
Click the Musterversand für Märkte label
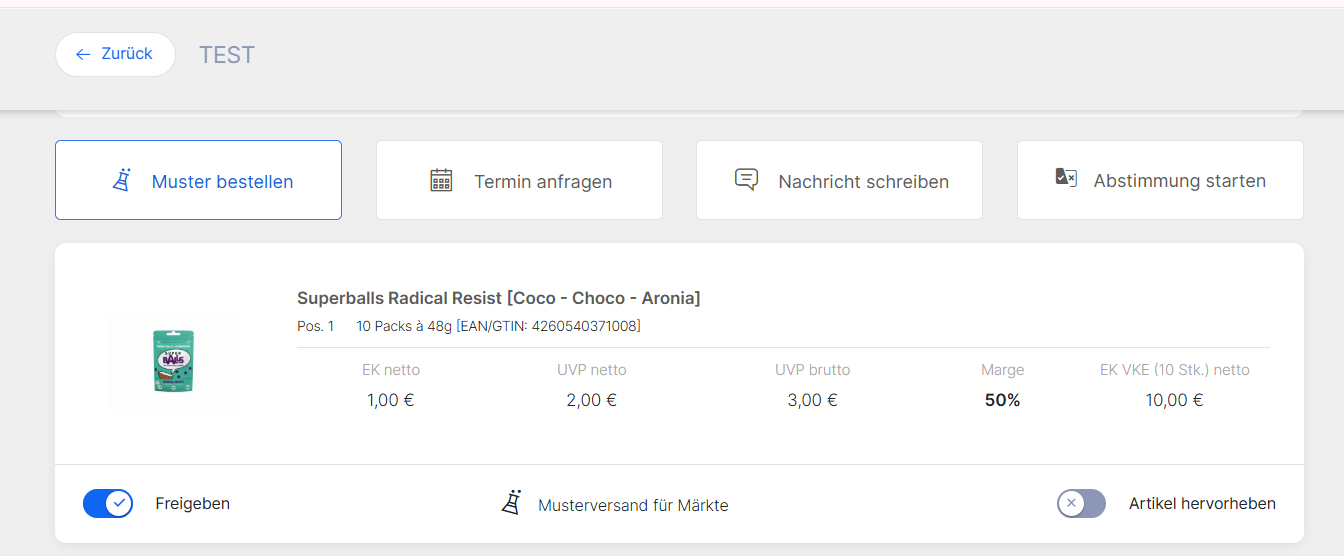coord(633,505)
